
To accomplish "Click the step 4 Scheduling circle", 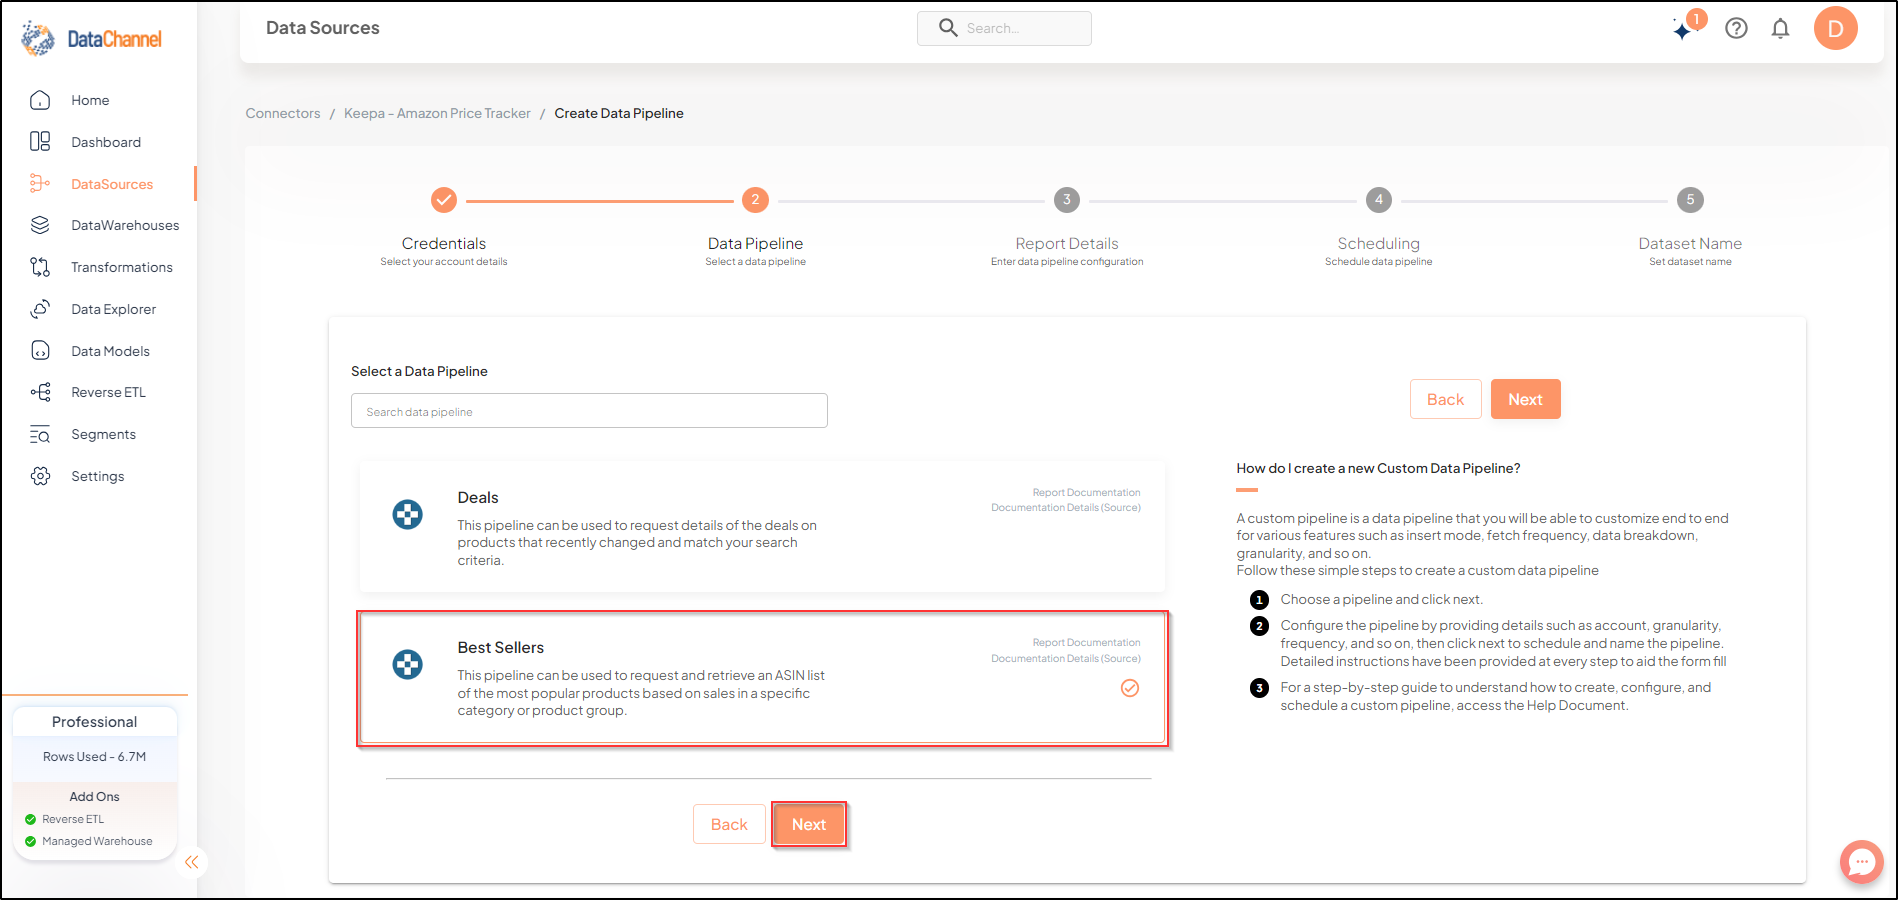I will [1379, 200].
